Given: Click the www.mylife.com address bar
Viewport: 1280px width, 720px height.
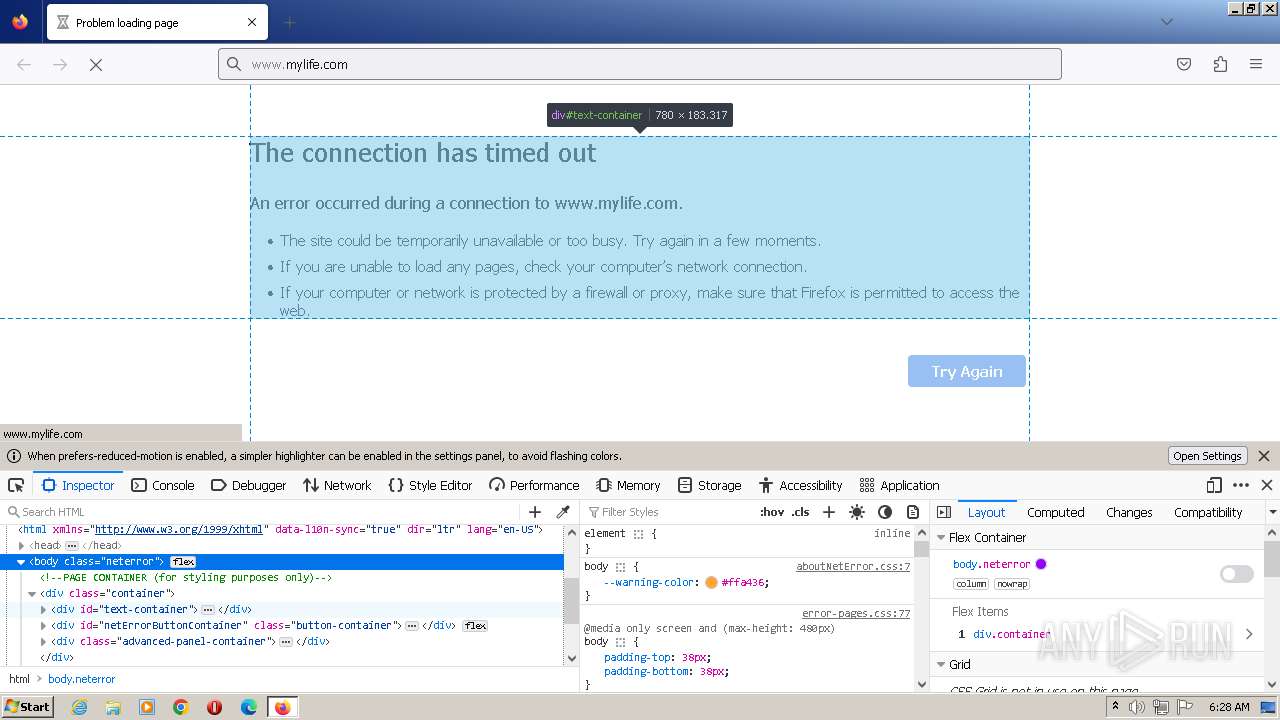Looking at the screenshot, I should [x=640, y=64].
